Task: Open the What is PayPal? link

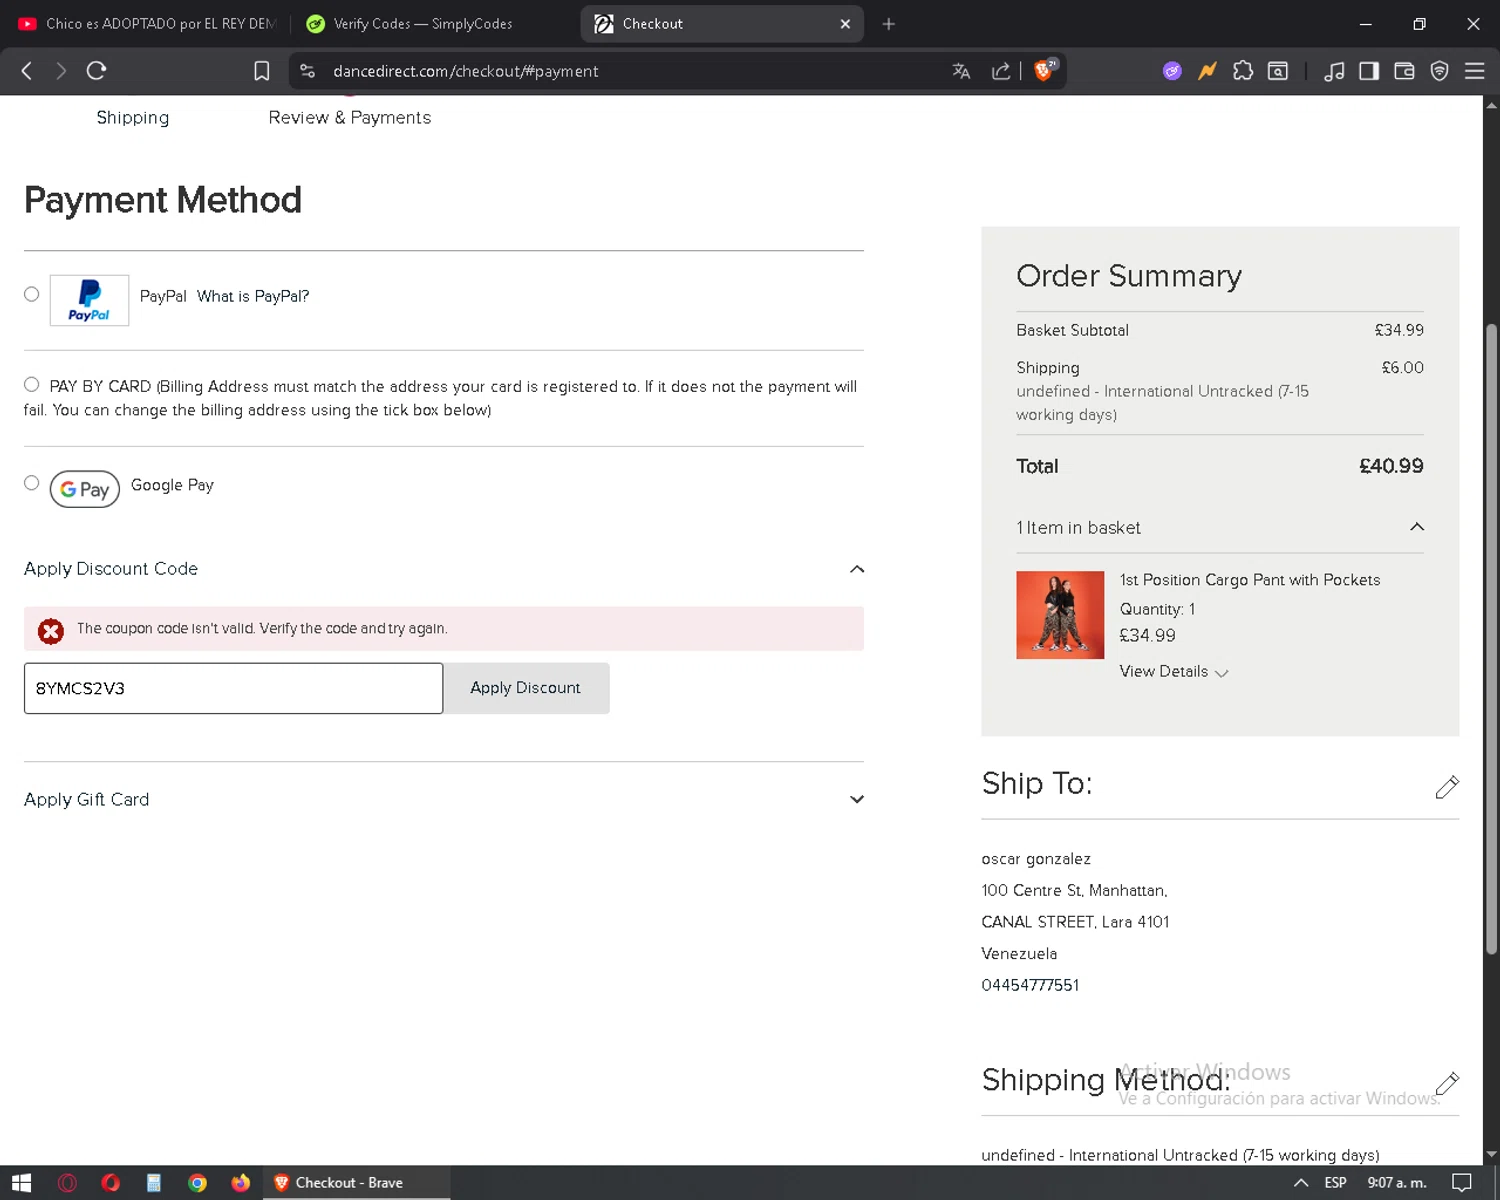Action: click(253, 296)
